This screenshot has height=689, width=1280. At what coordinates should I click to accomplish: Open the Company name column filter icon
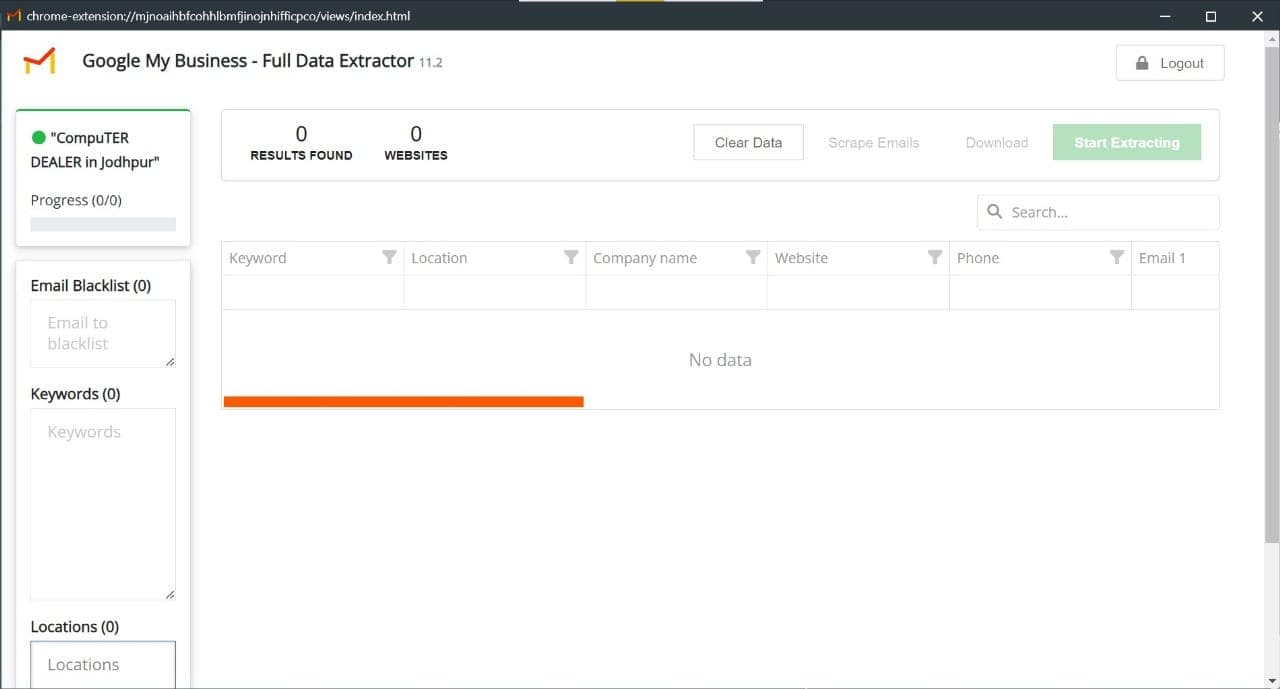(753, 257)
